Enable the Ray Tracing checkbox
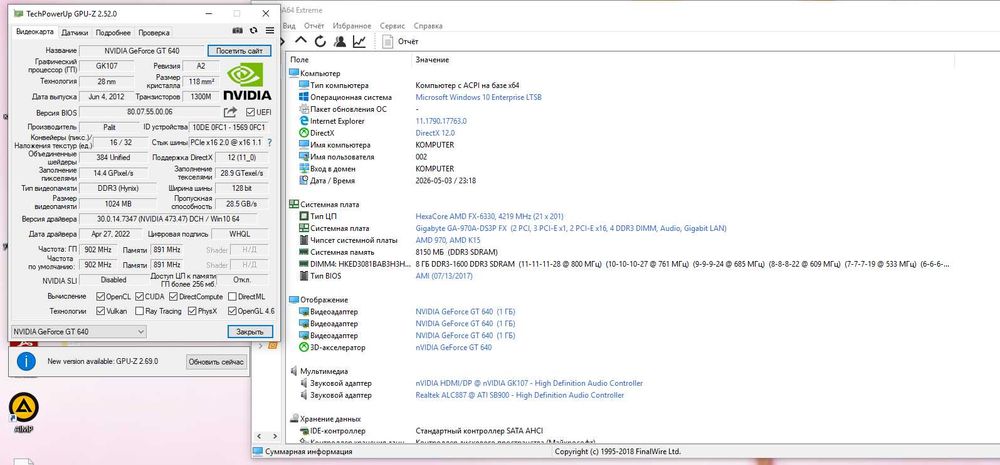 (x=138, y=311)
